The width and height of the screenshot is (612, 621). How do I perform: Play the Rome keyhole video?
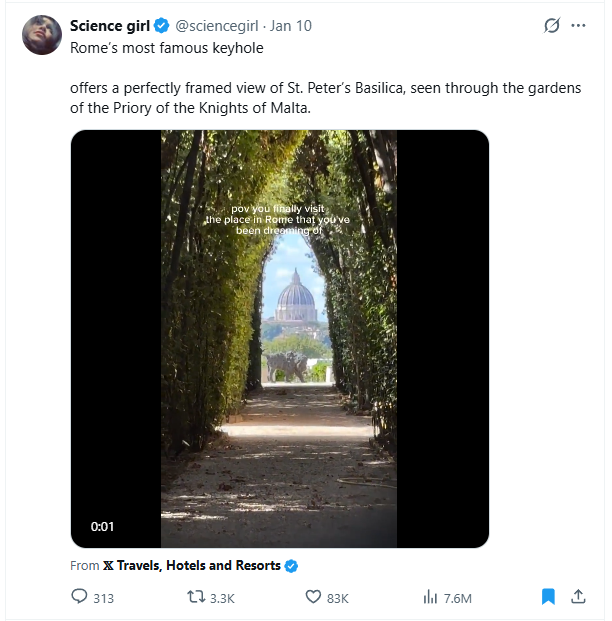tap(280, 339)
